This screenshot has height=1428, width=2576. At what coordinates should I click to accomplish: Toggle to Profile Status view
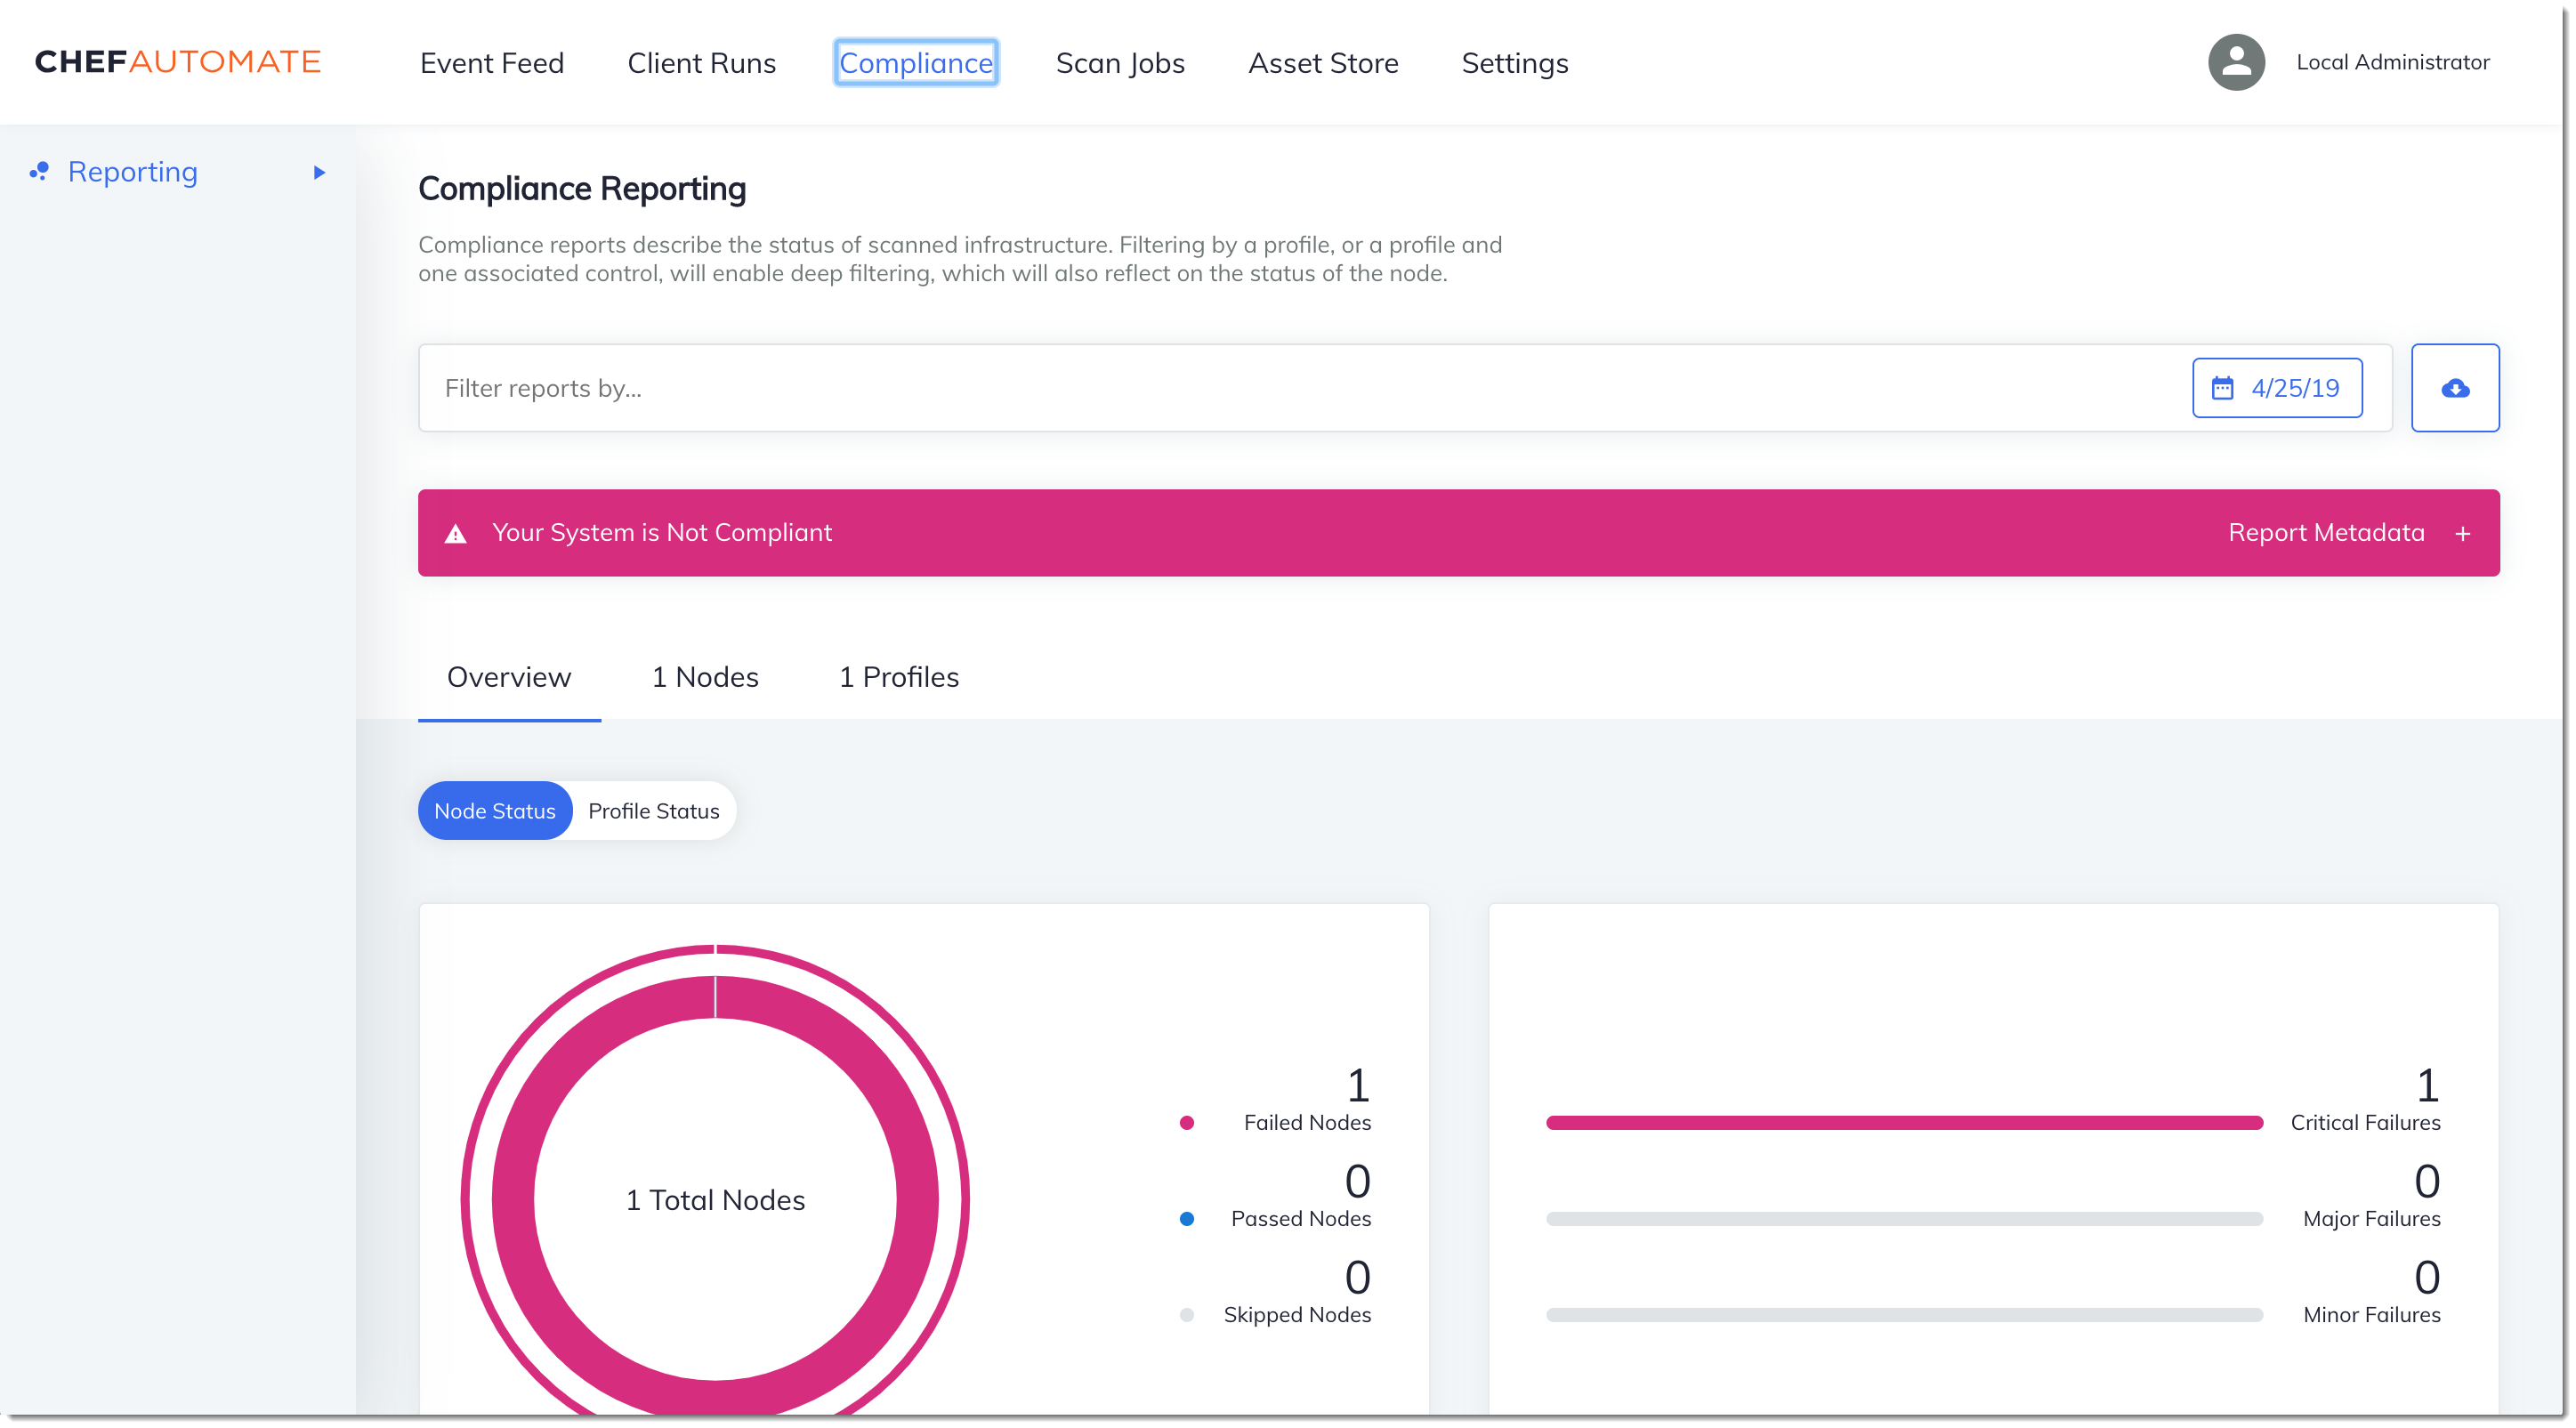652,809
